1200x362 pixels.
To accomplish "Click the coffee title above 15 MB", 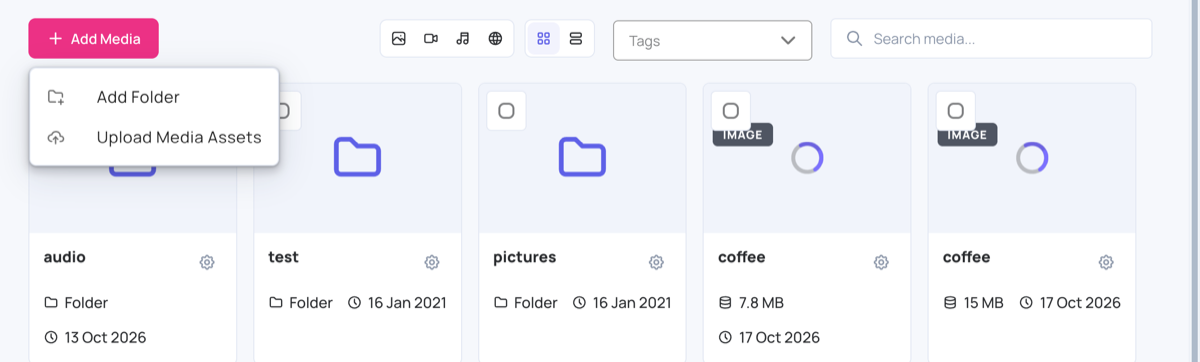I will 967,257.
